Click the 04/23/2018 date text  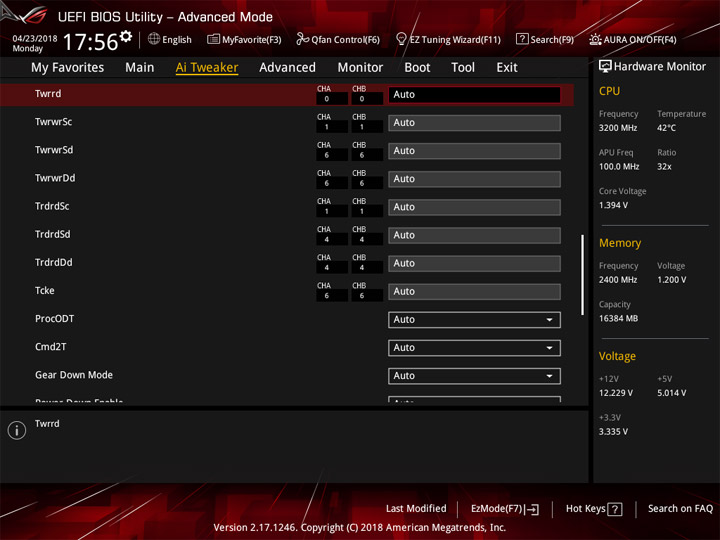35,39
